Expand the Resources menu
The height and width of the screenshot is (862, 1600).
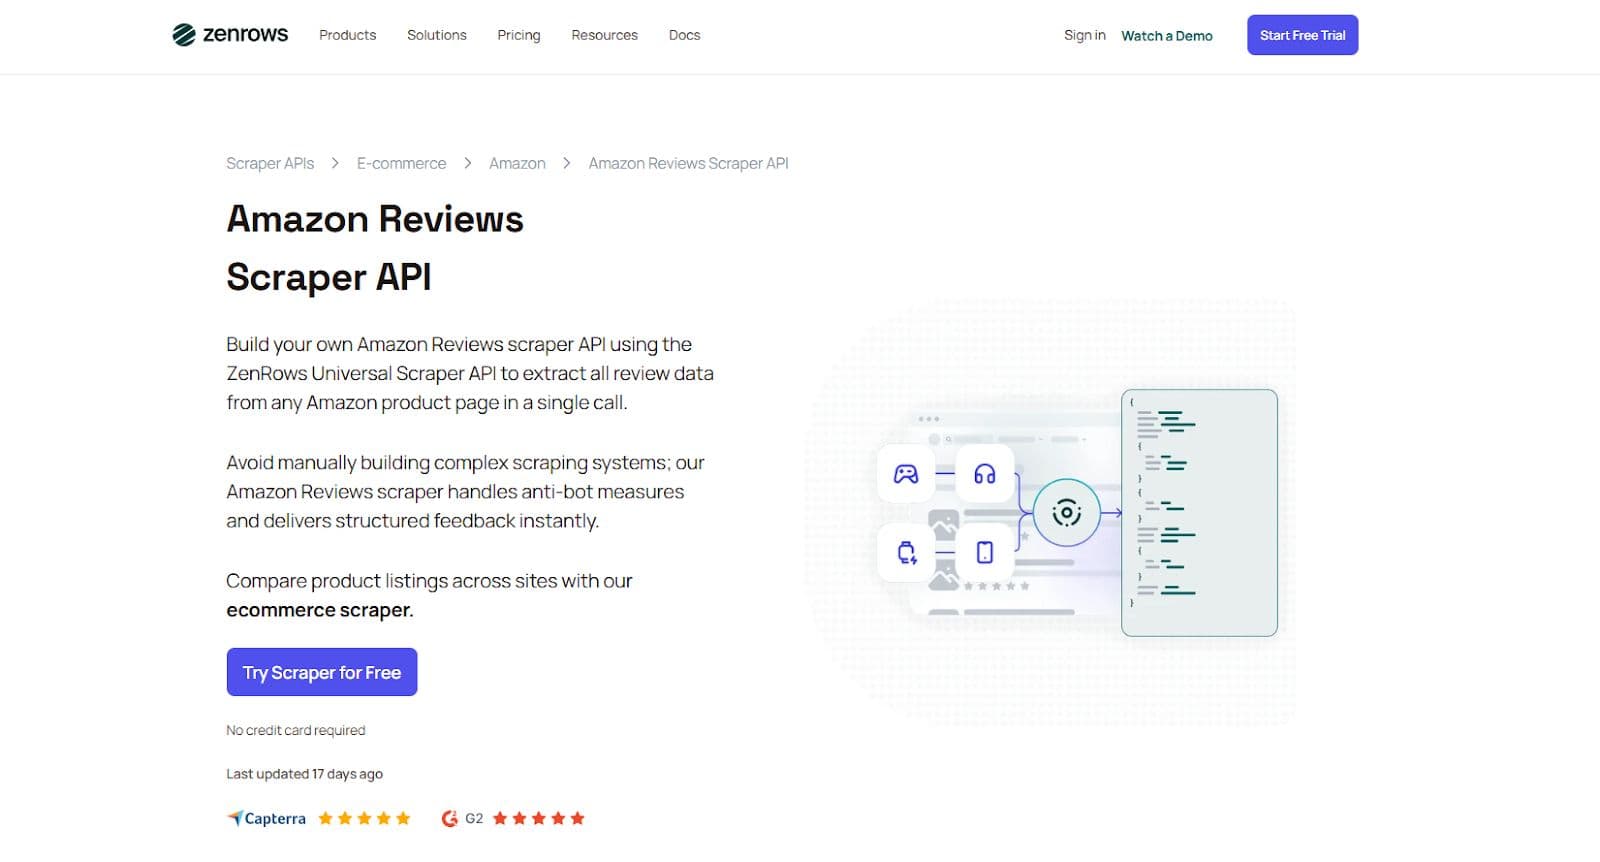(604, 35)
